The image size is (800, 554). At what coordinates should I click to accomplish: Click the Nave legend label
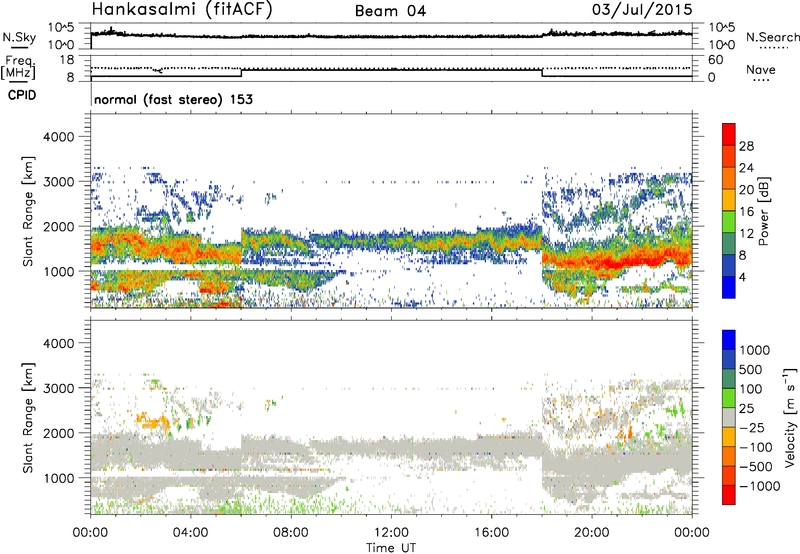(761, 69)
